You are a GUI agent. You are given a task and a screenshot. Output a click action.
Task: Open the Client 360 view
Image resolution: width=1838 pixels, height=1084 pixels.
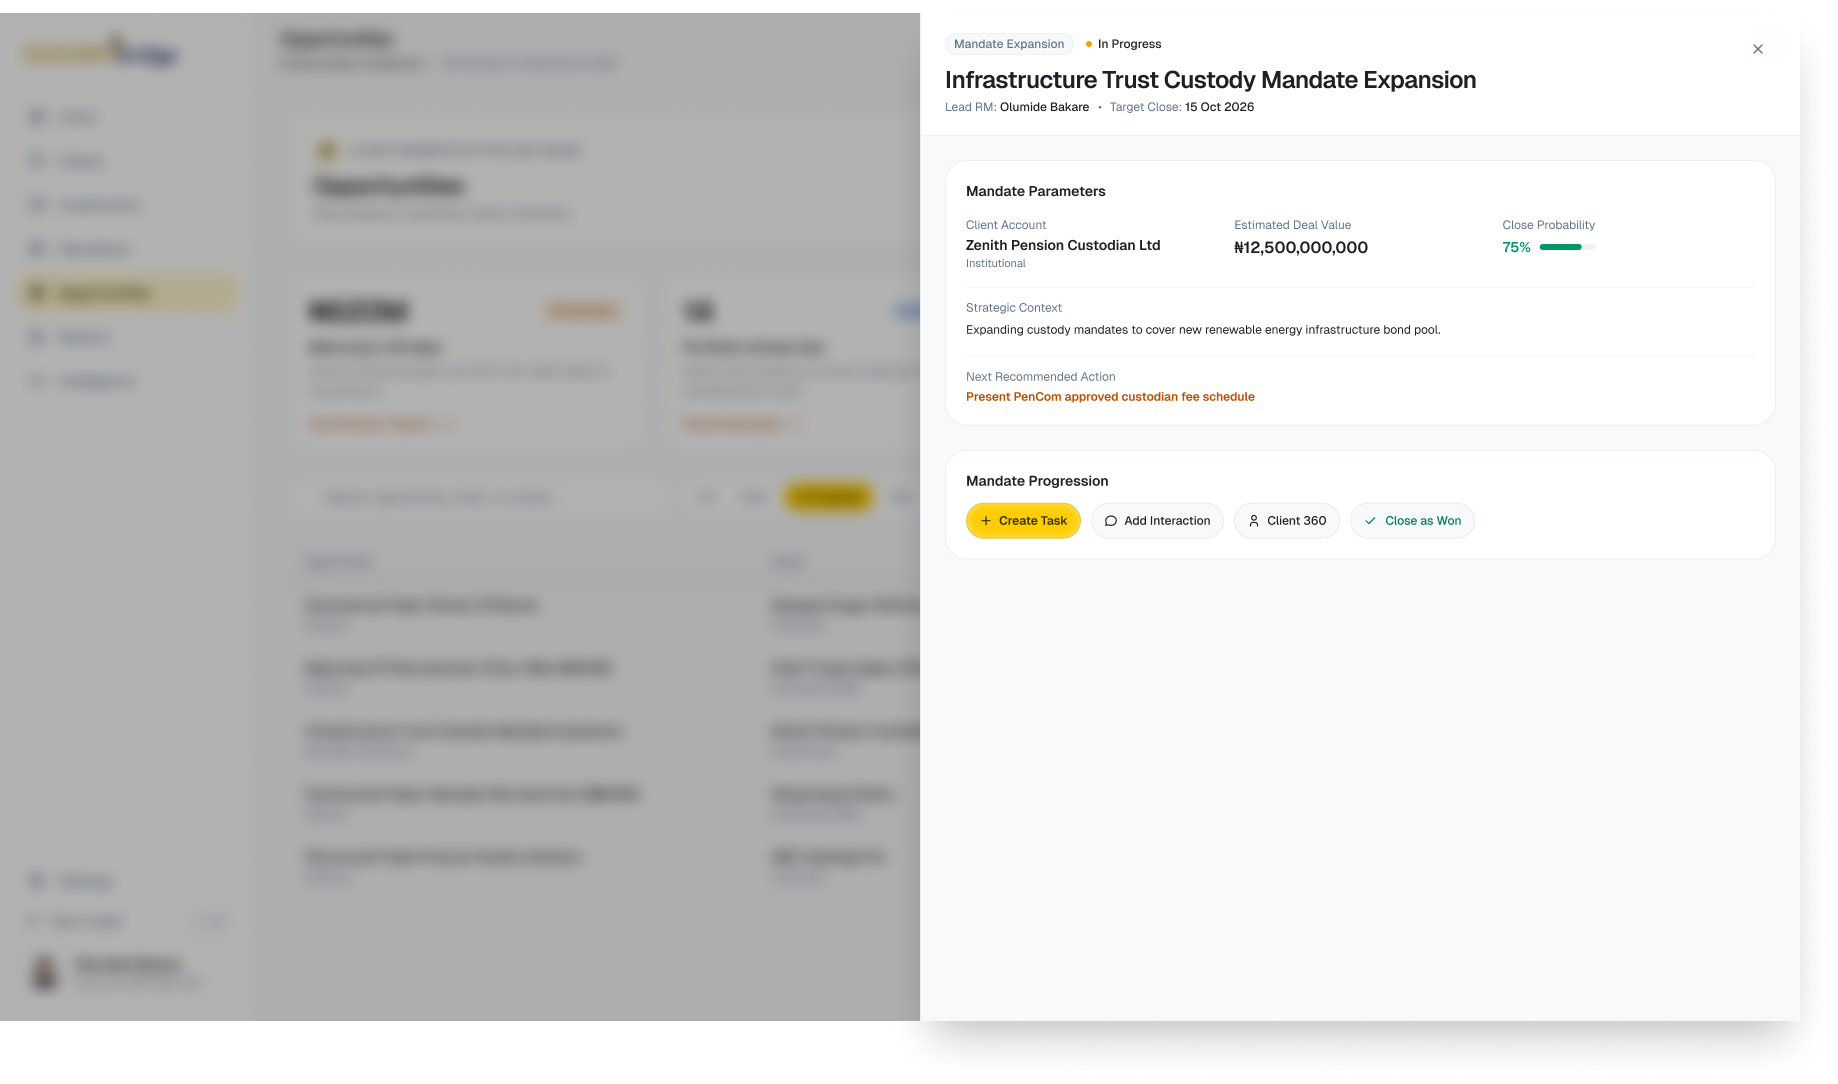pos(1286,521)
